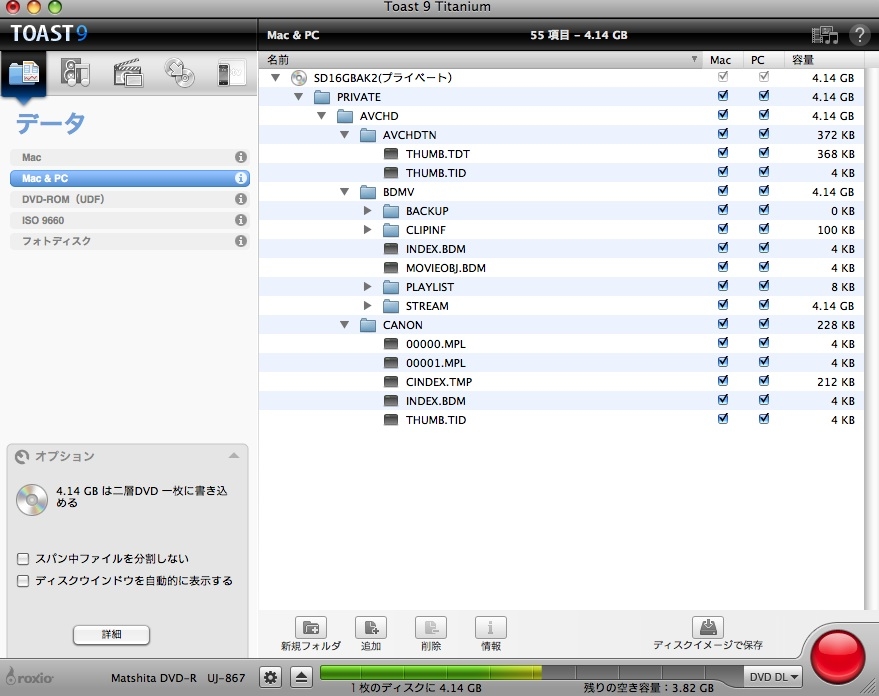
Task: Open the media browser icon in header
Action: (825, 35)
